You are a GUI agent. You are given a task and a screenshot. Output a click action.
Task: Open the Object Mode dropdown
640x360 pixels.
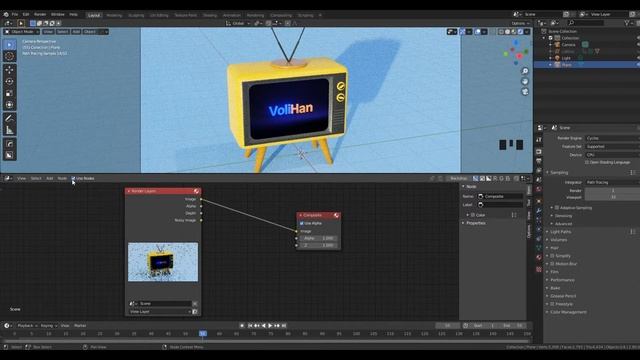(22, 31)
